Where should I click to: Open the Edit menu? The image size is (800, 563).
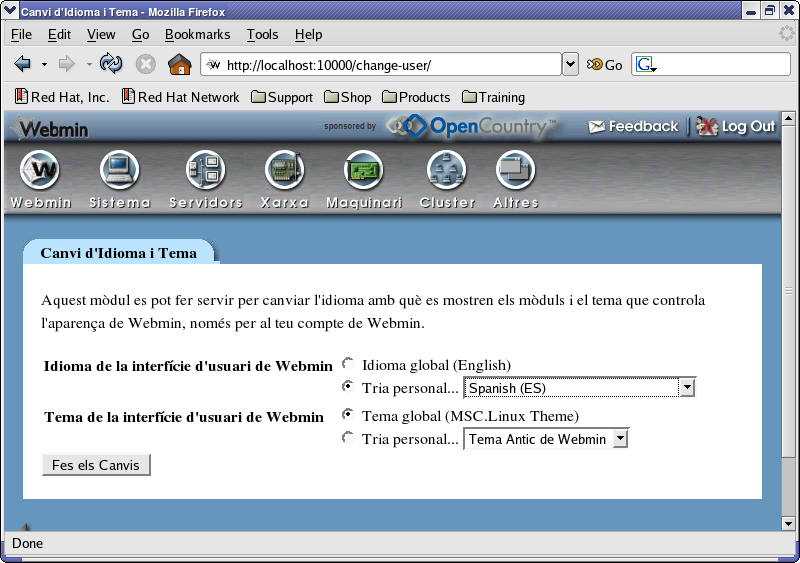coord(59,34)
